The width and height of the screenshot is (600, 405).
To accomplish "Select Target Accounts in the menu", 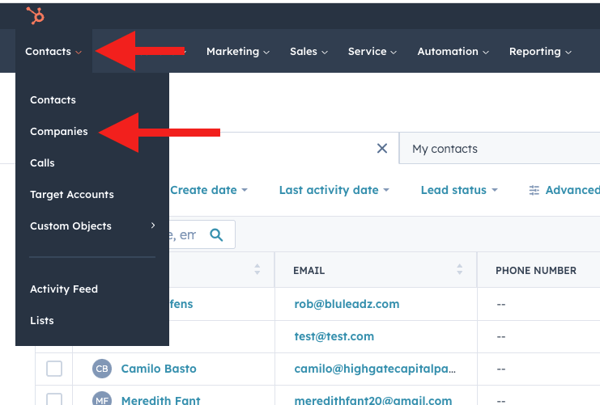I will tap(72, 194).
